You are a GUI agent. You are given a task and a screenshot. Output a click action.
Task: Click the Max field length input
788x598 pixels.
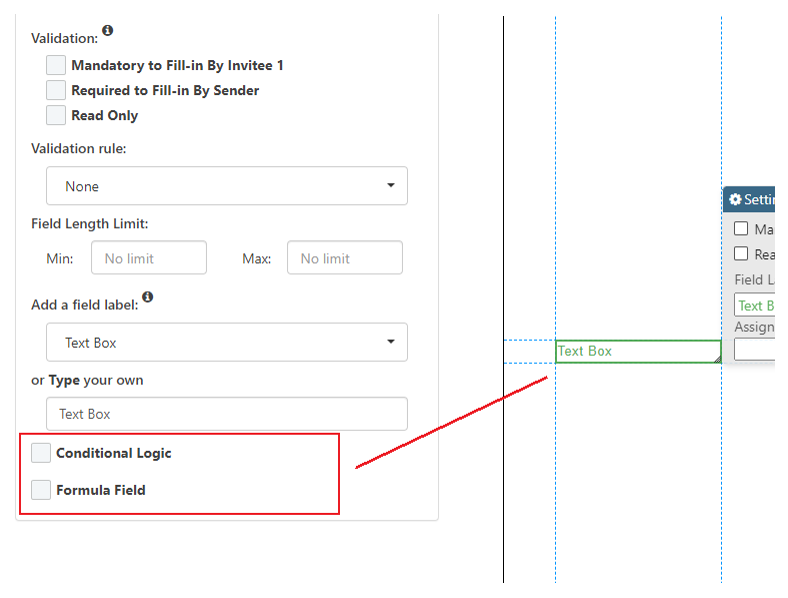point(345,258)
